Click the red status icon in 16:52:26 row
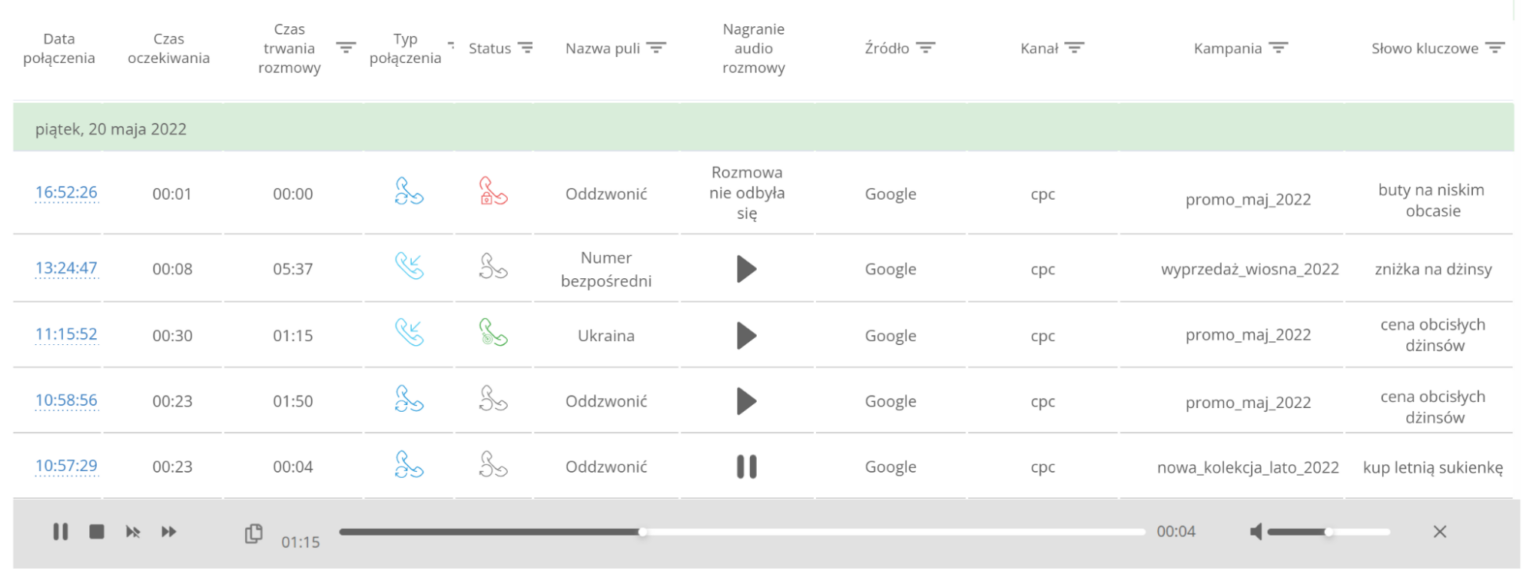The image size is (1536, 584). (493, 192)
